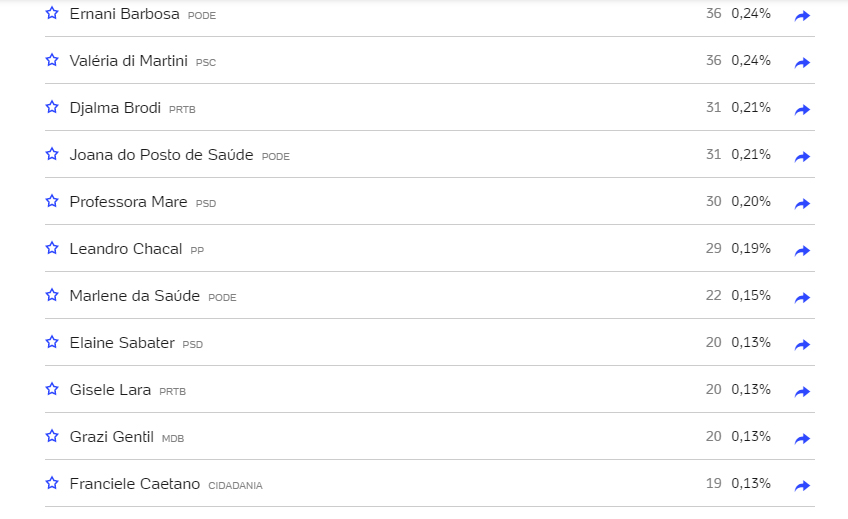
Task: Share Elaine Sabater's result
Action: pyautogui.click(x=802, y=345)
